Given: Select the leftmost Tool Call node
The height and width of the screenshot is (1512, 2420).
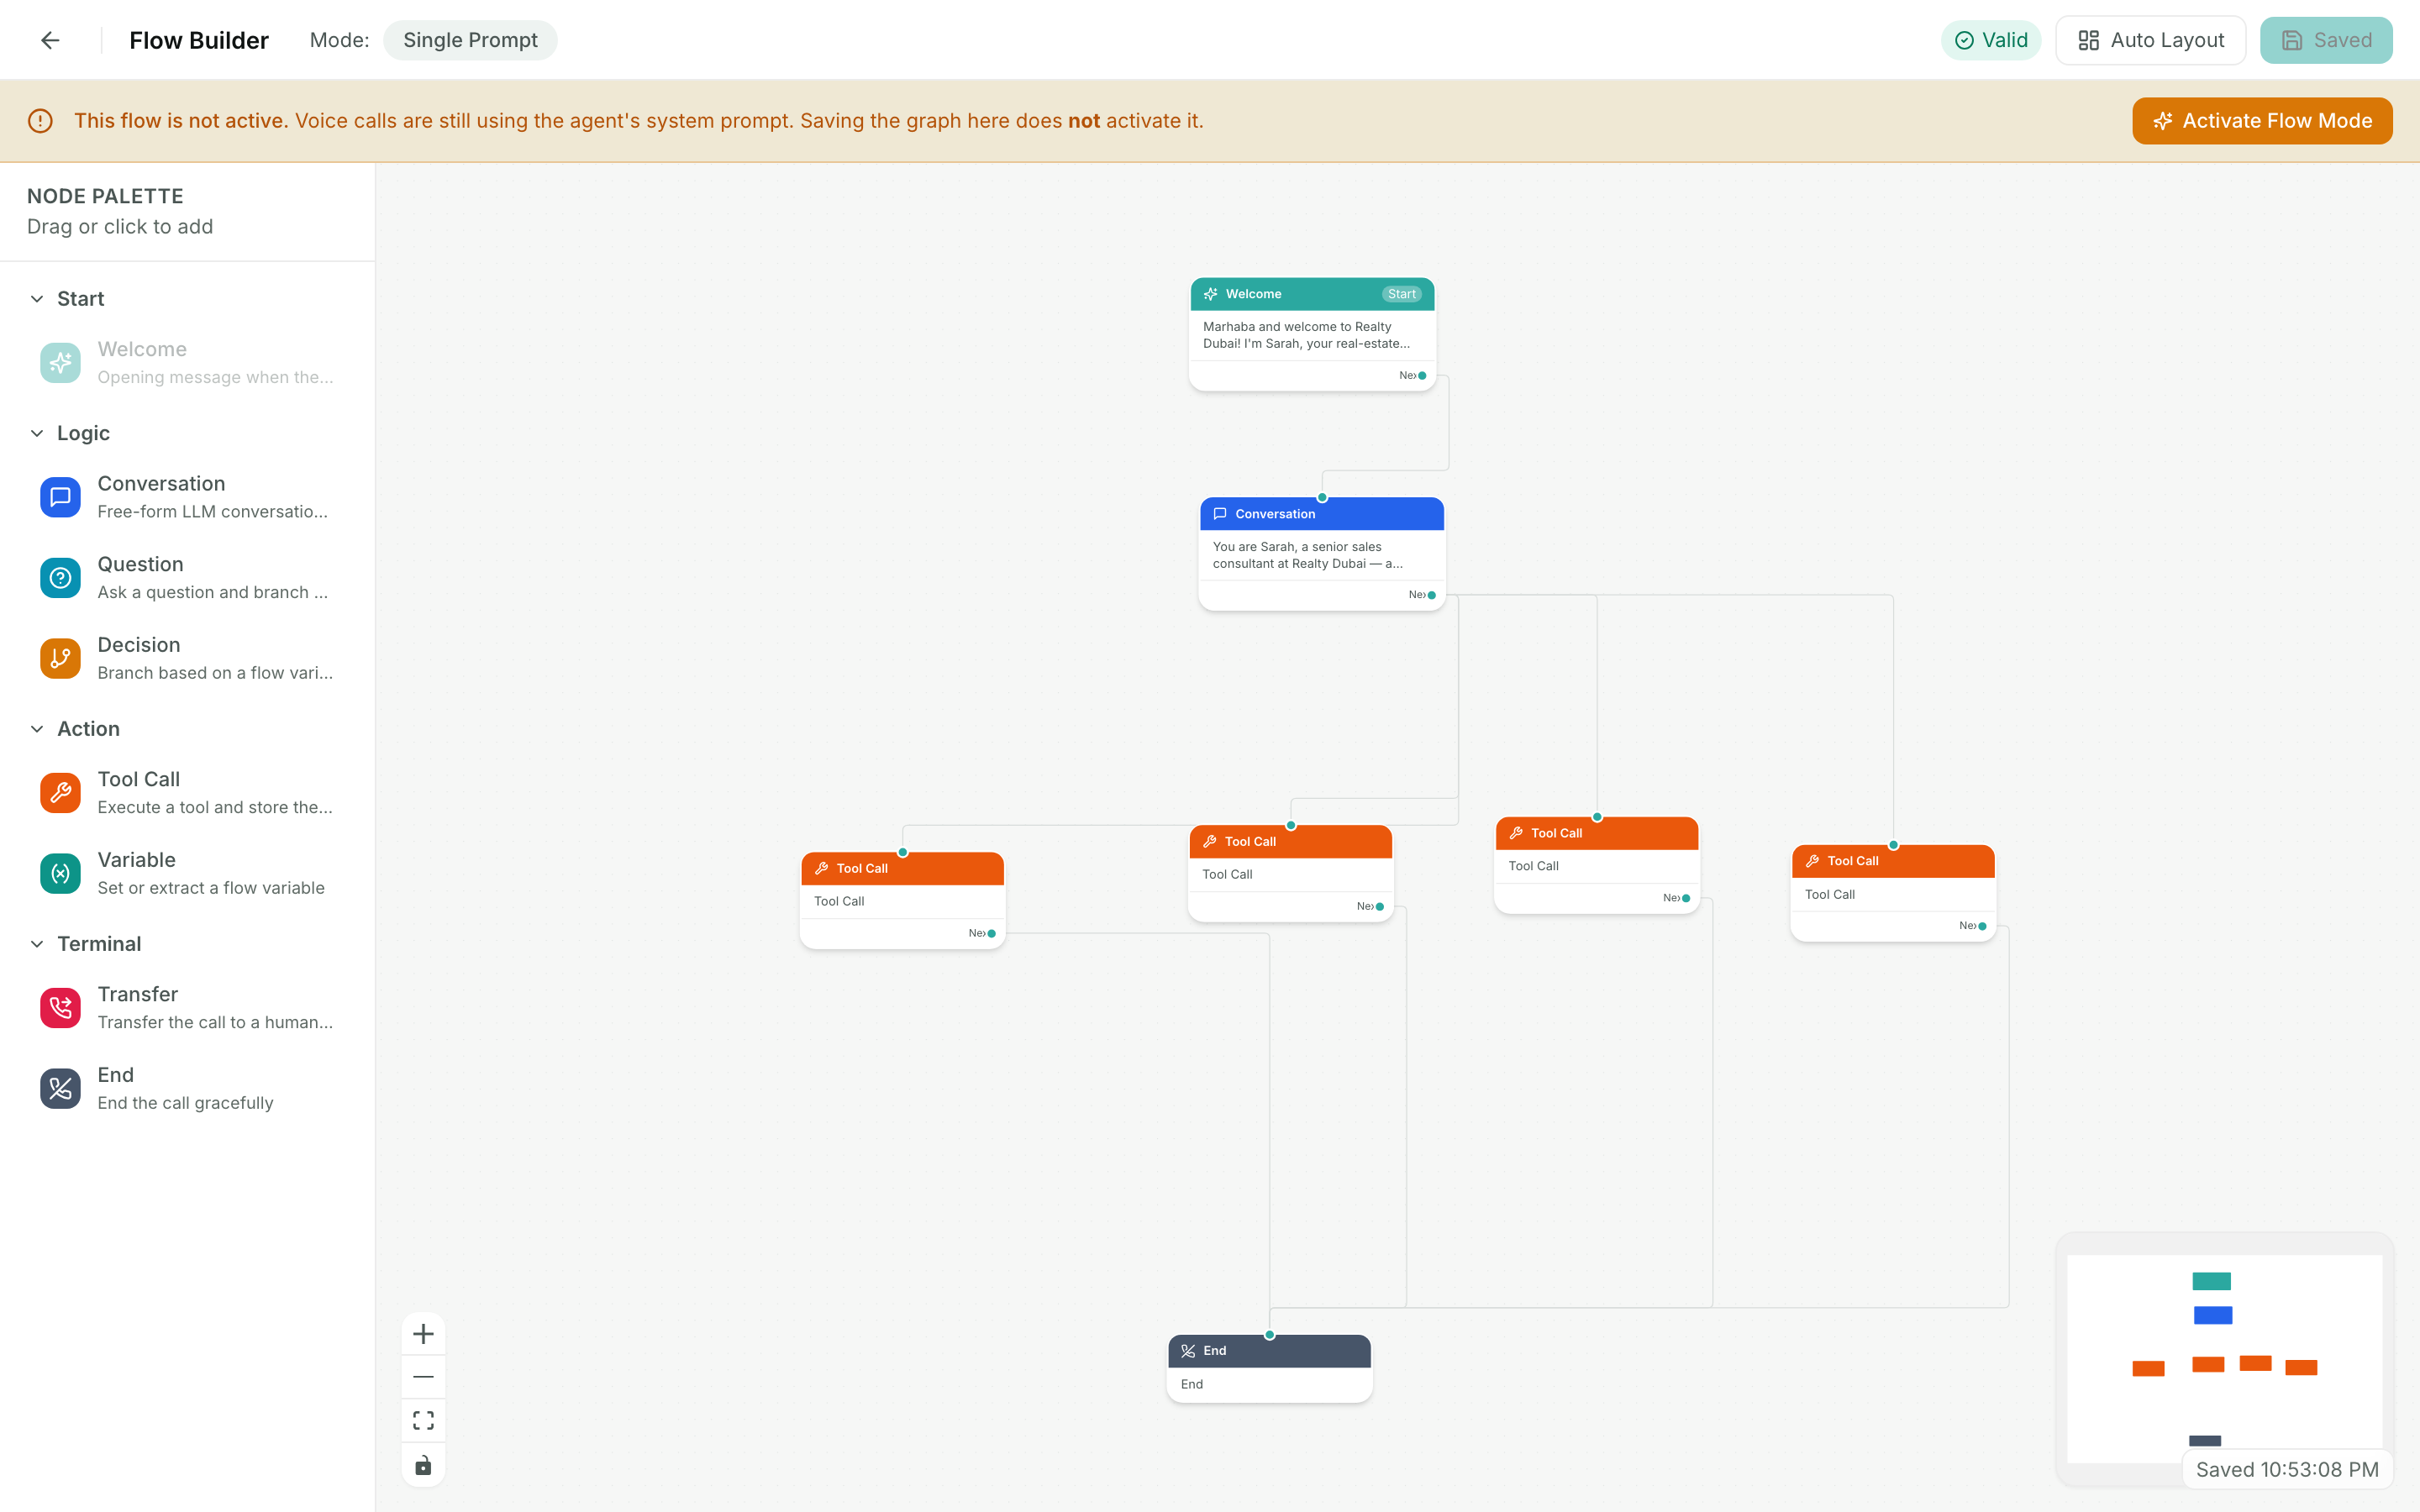Looking at the screenshot, I should tap(902, 900).
